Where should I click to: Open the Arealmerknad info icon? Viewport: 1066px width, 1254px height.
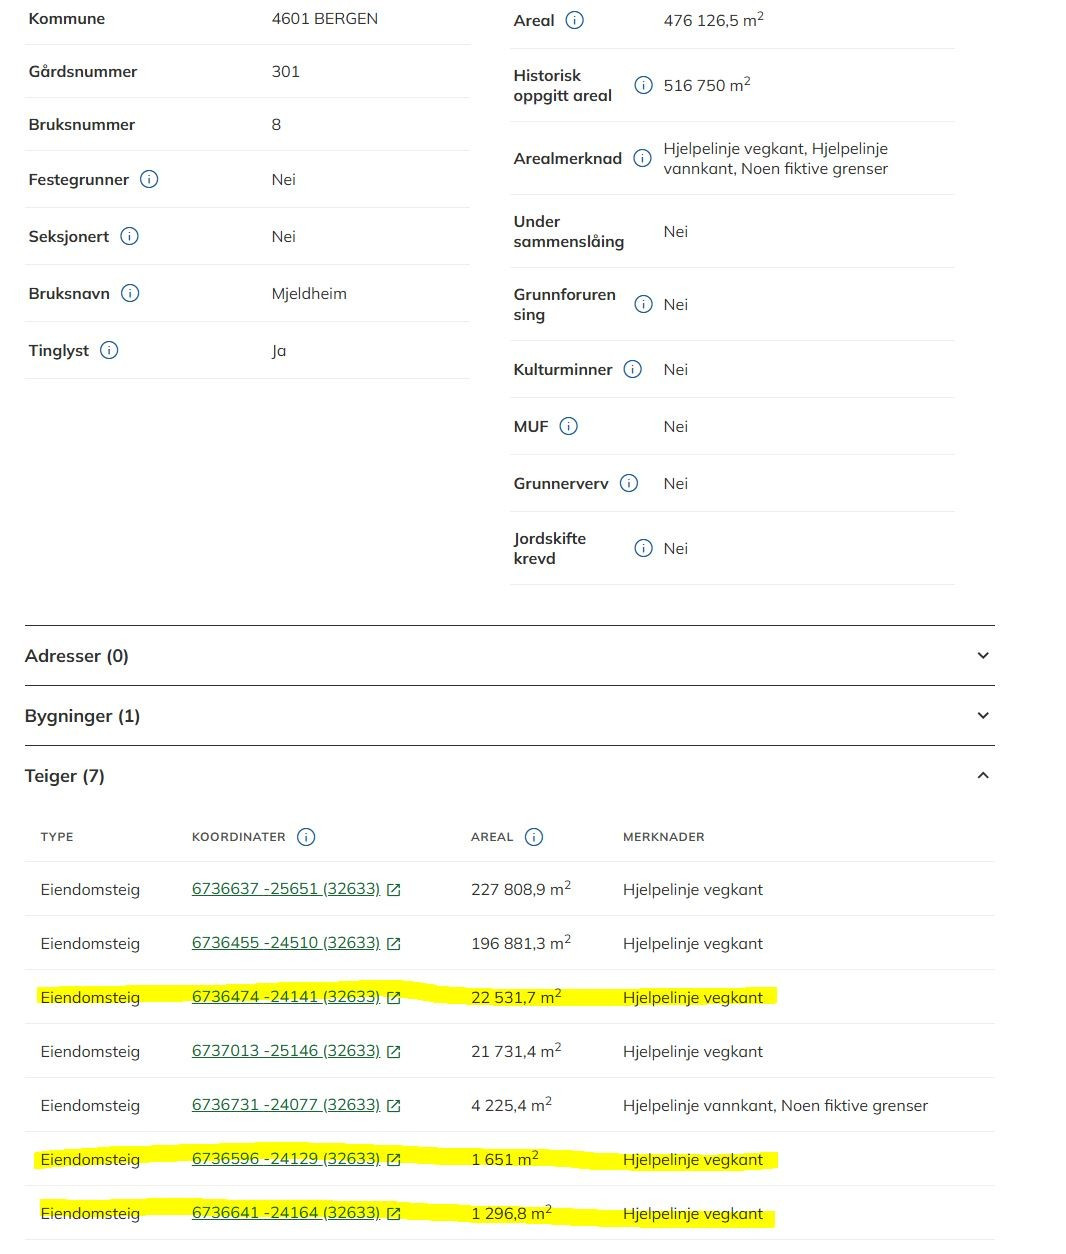coord(643,158)
